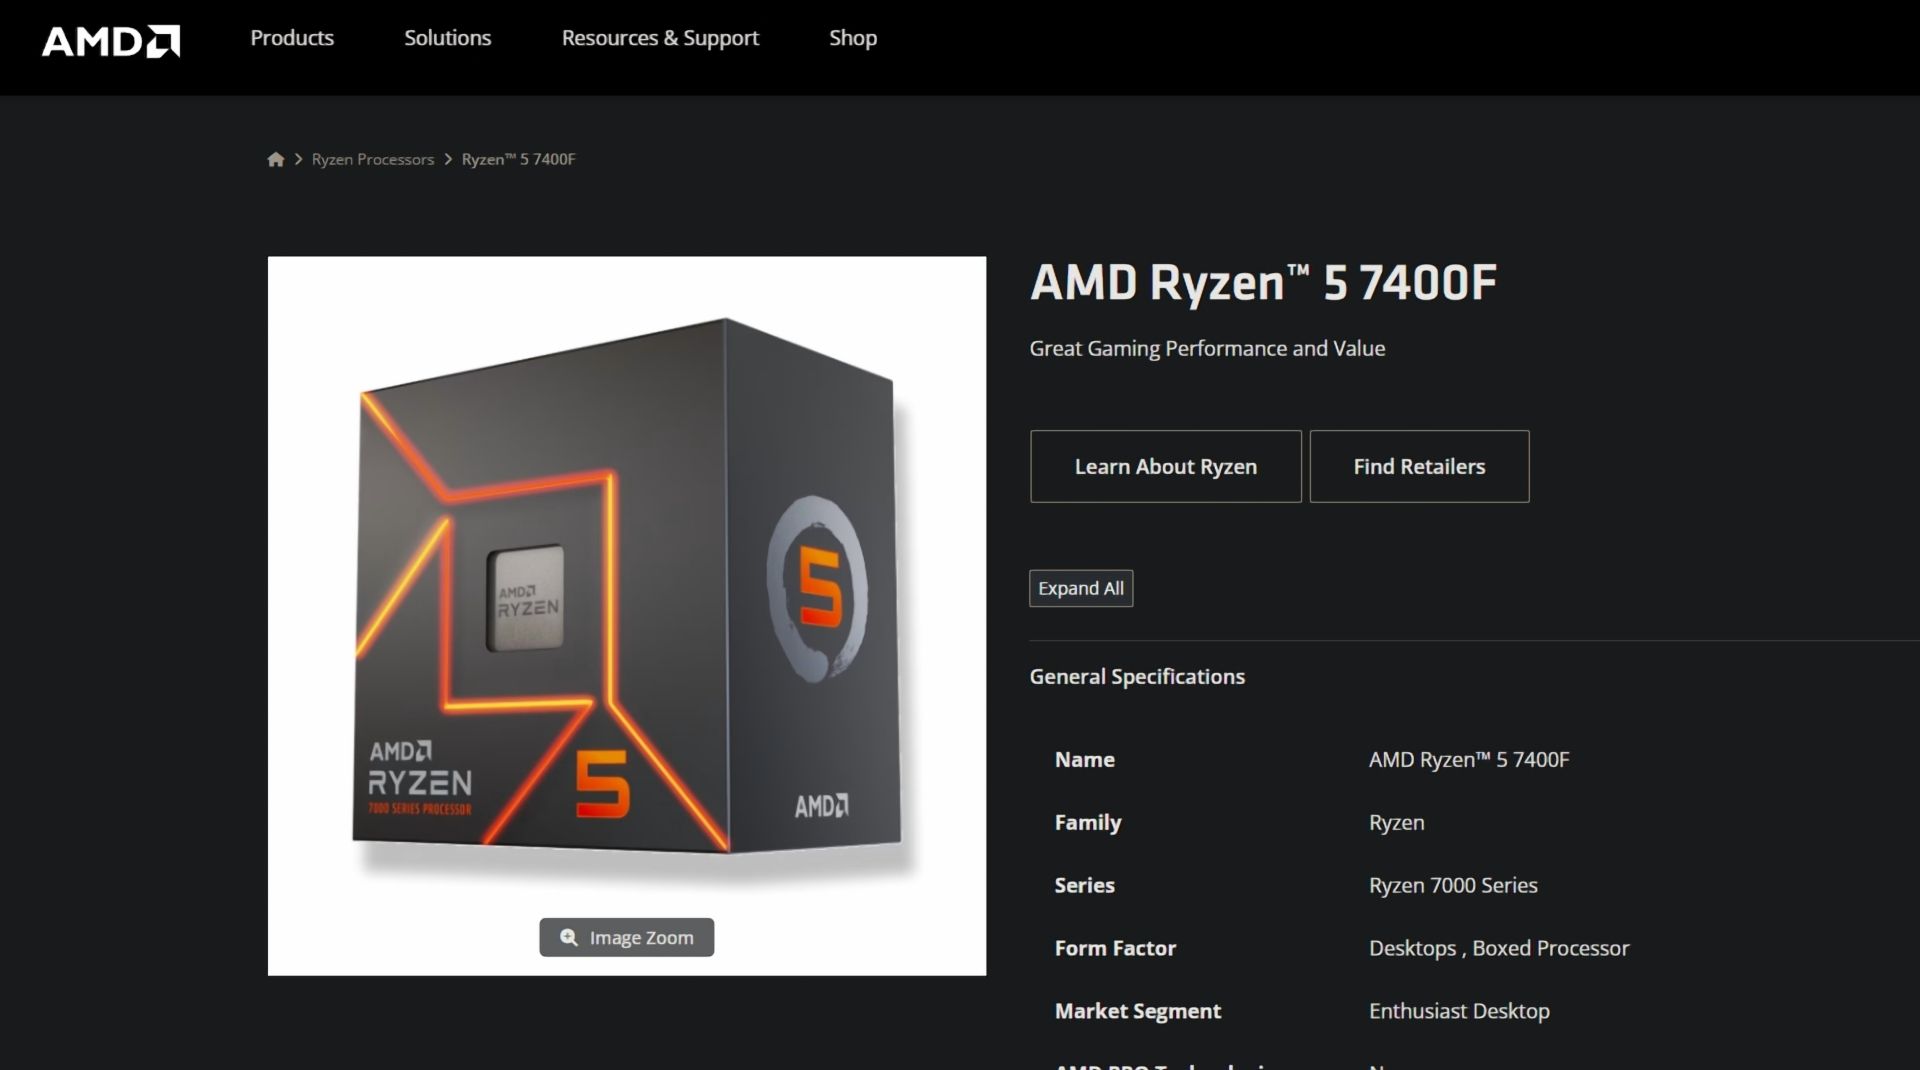Click Image Zoom button
This screenshot has height=1070, width=1920.
(x=627, y=937)
